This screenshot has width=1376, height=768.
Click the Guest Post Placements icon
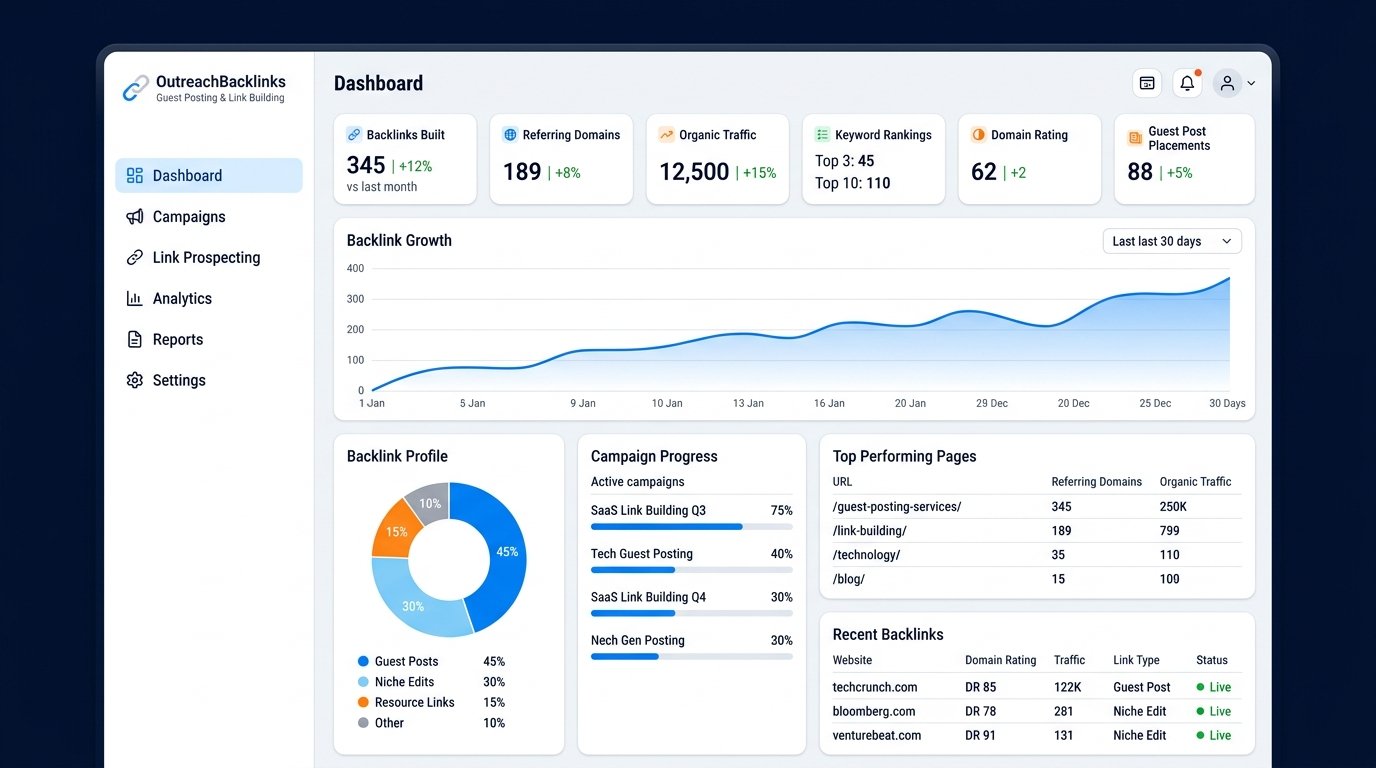1135,138
